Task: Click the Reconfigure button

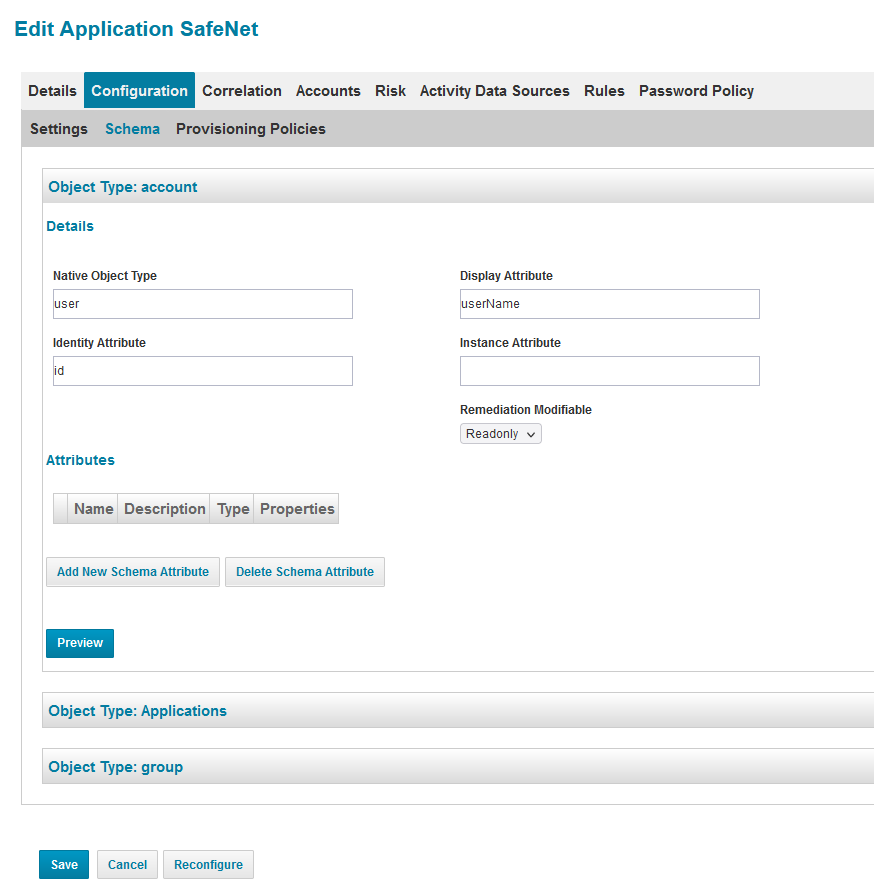Action: [x=208, y=864]
